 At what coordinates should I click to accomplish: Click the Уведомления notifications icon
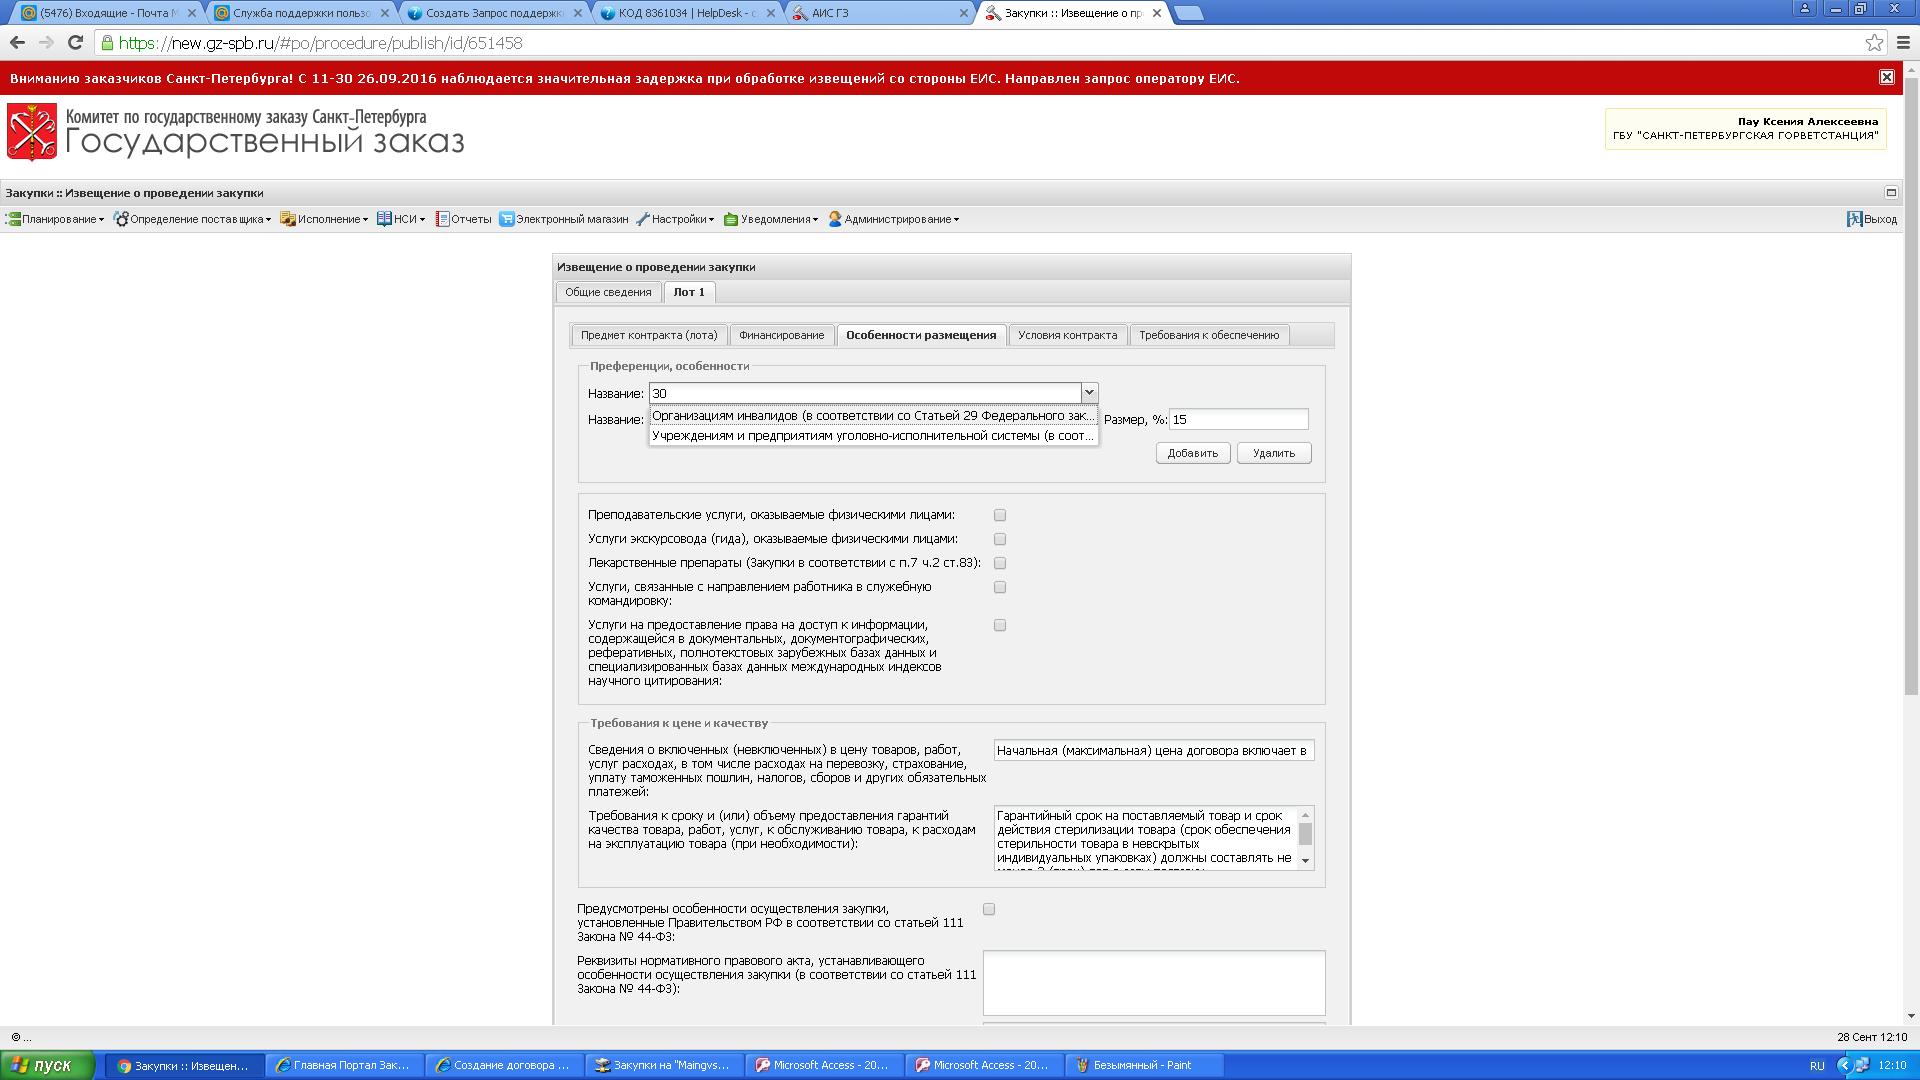click(x=731, y=219)
